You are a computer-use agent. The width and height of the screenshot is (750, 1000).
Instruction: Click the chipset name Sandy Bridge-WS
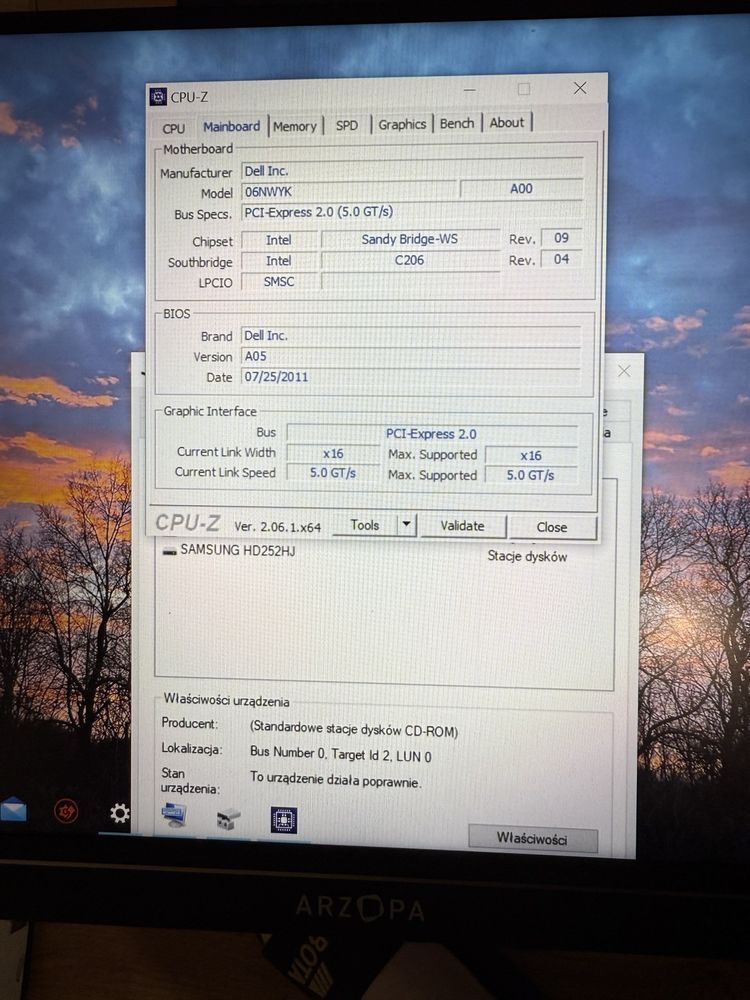click(x=410, y=239)
